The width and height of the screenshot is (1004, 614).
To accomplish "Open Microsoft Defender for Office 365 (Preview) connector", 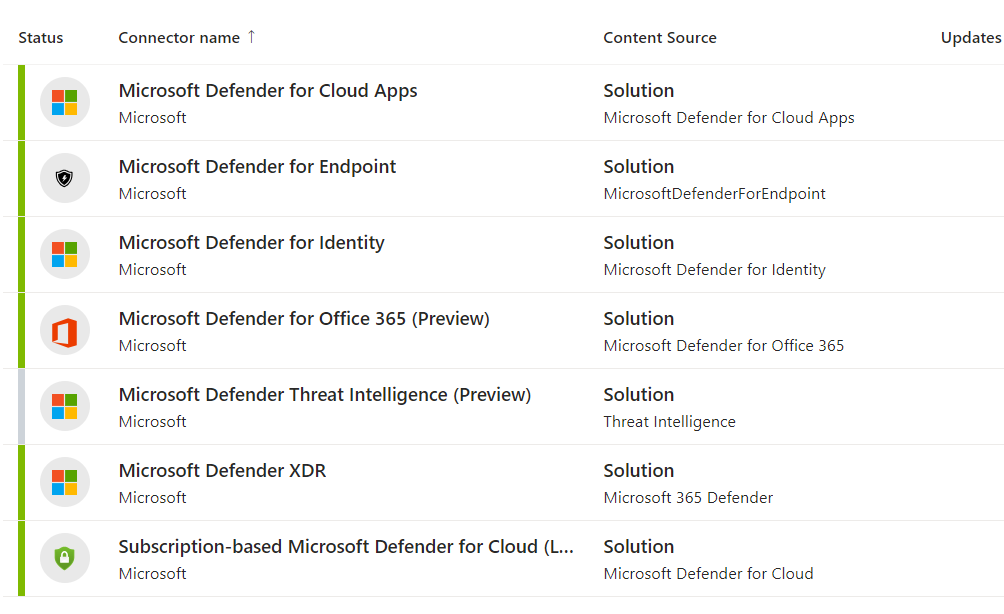I will pyautogui.click(x=304, y=319).
